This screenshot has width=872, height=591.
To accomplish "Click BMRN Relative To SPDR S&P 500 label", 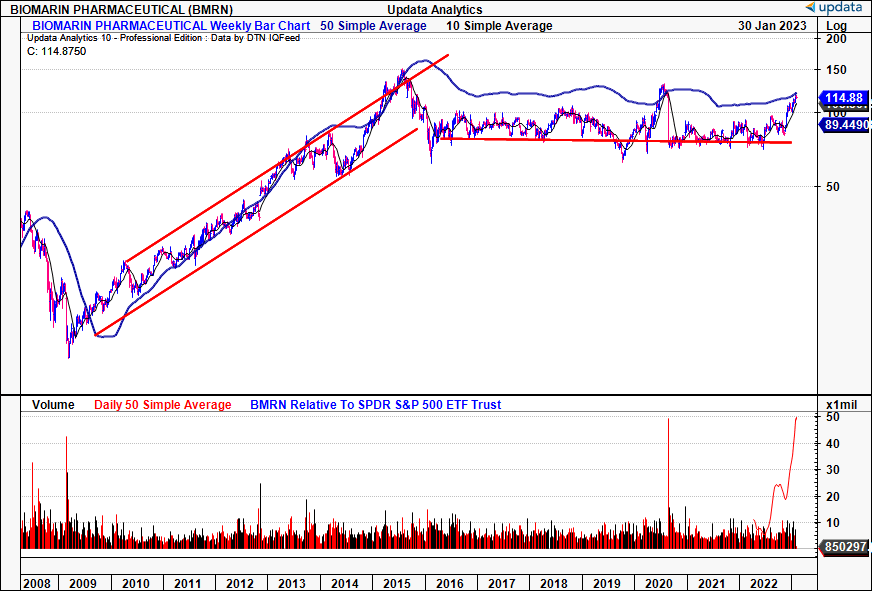I will click(375, 405).
